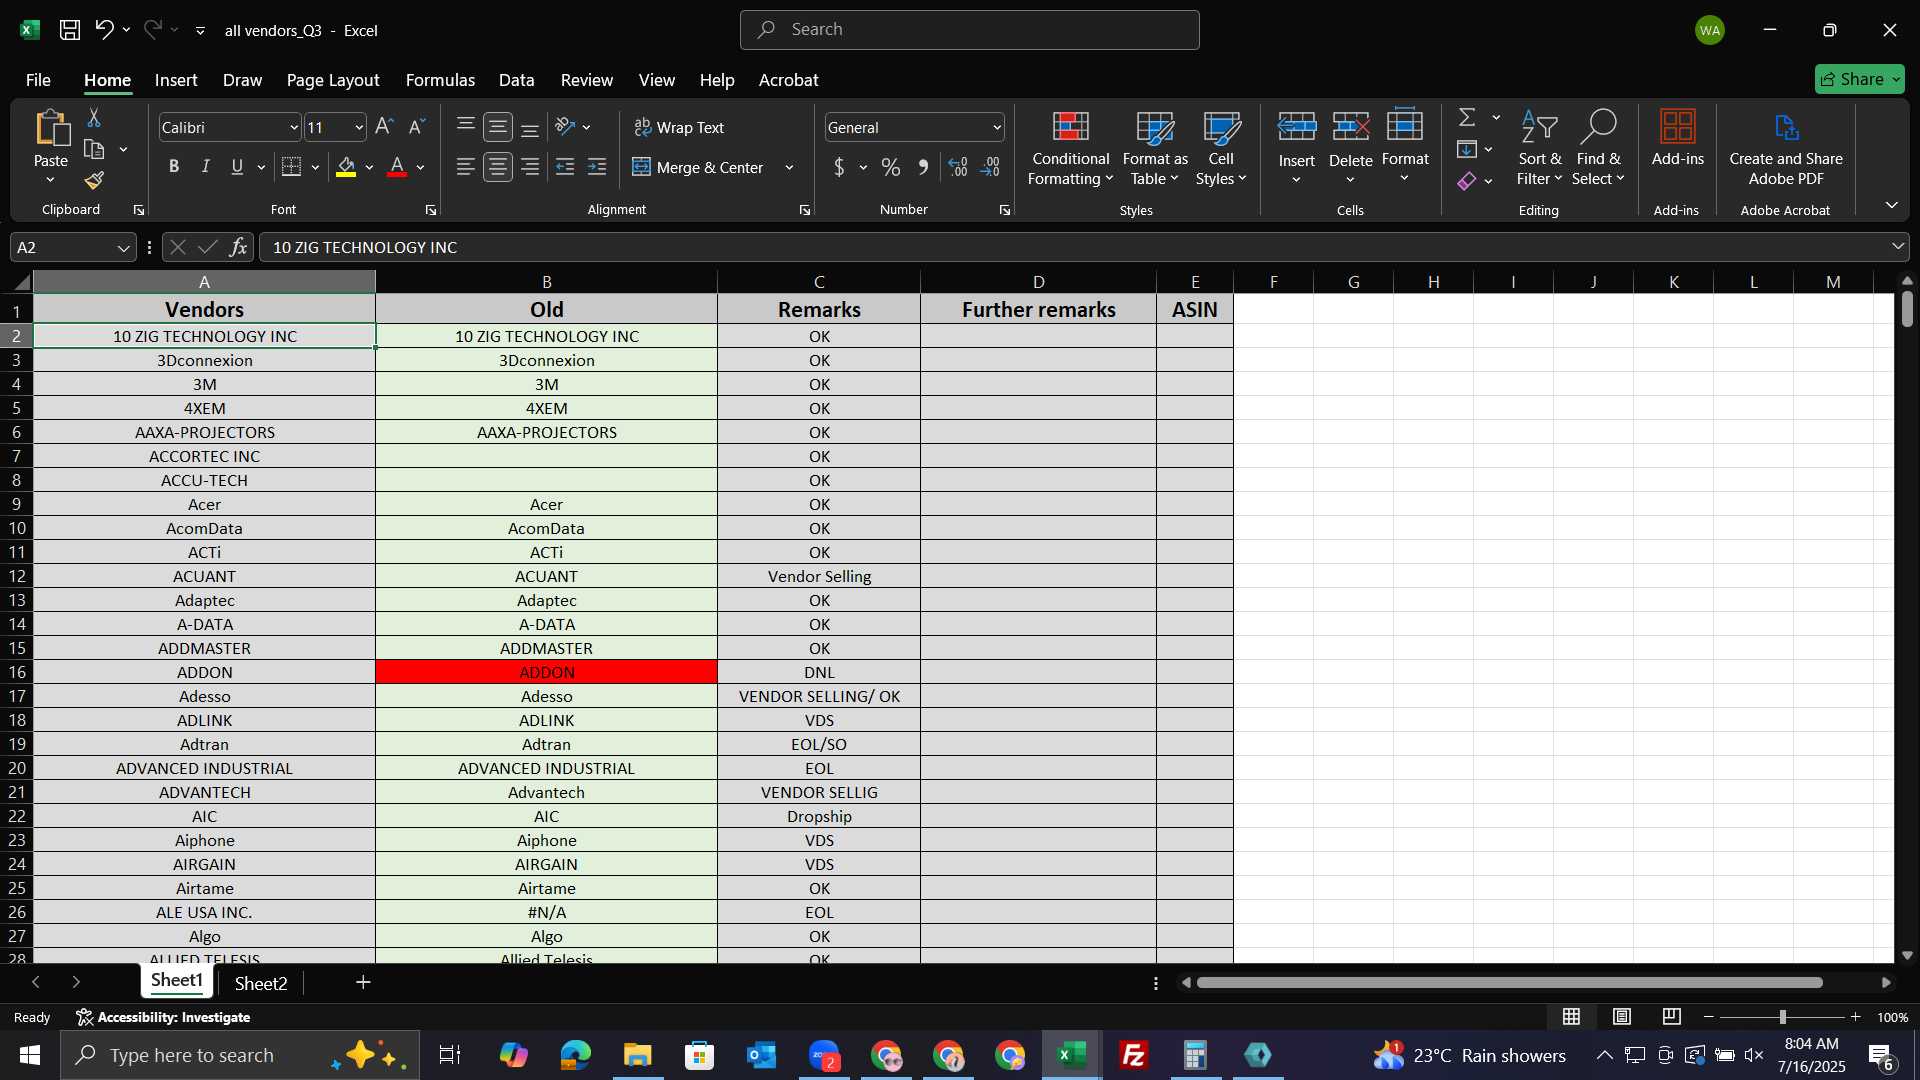
Task: Expand the formula bar chevron
Action: click(x=1897, y=247)
